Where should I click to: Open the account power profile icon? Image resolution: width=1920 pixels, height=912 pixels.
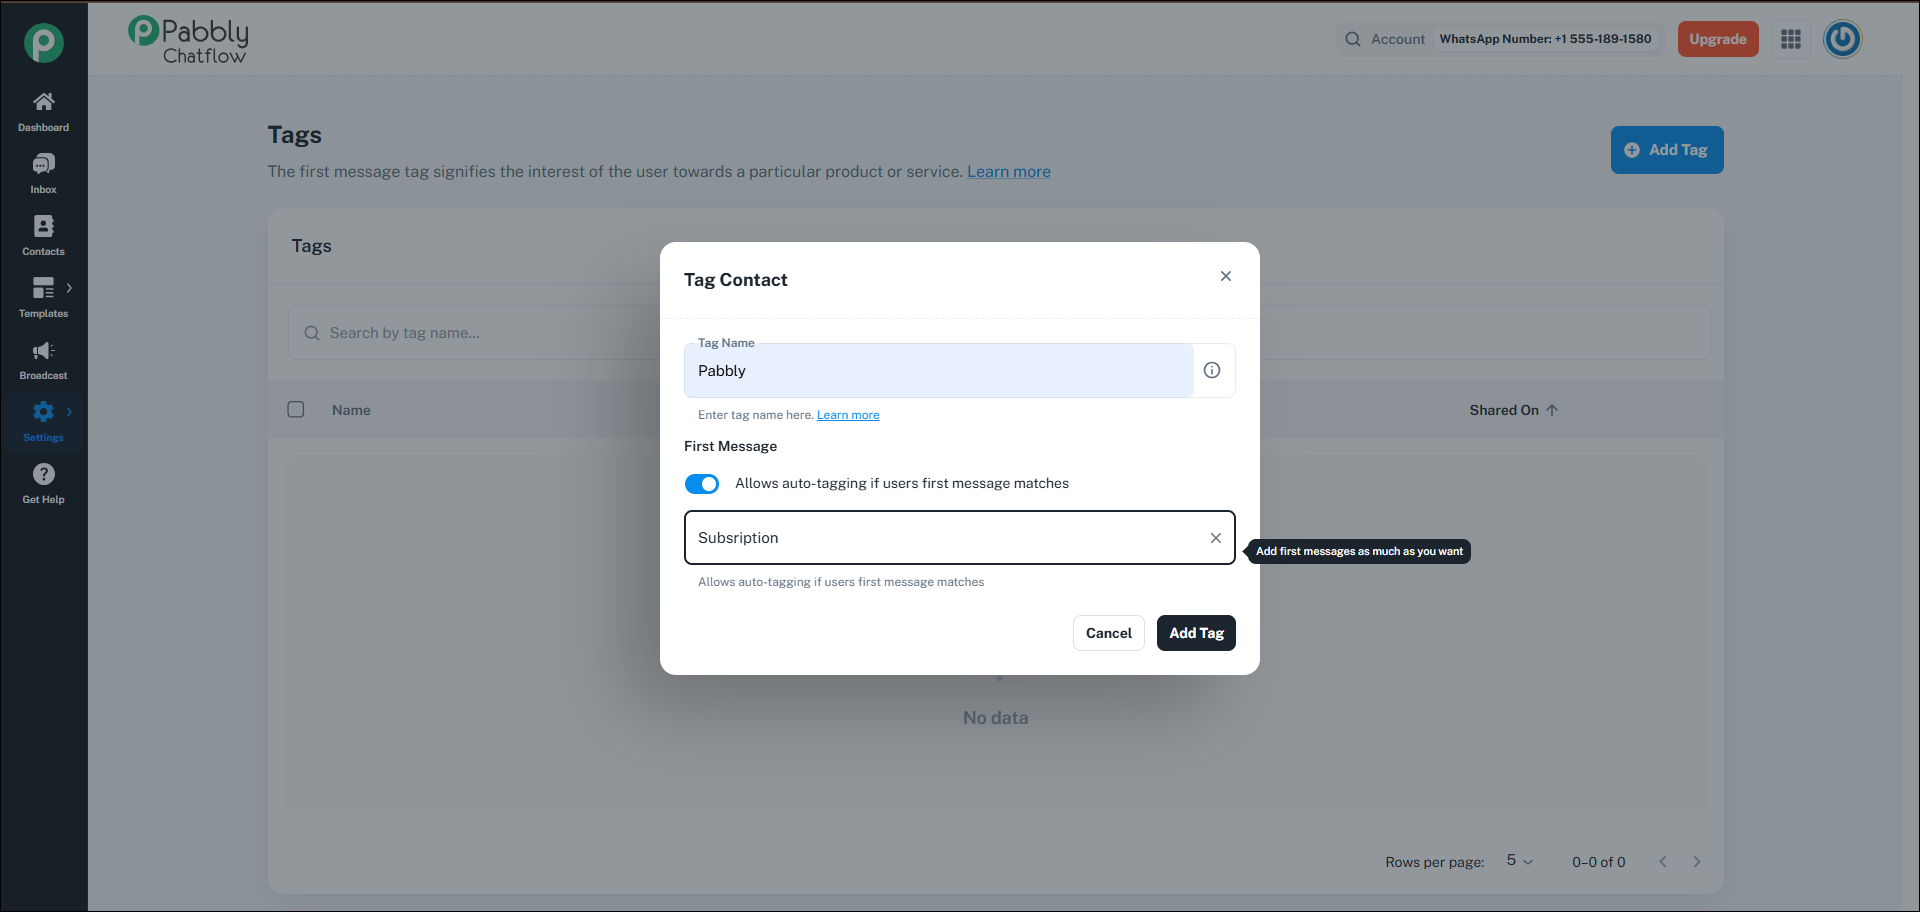pyautogui.click(x=1842, y=39)
